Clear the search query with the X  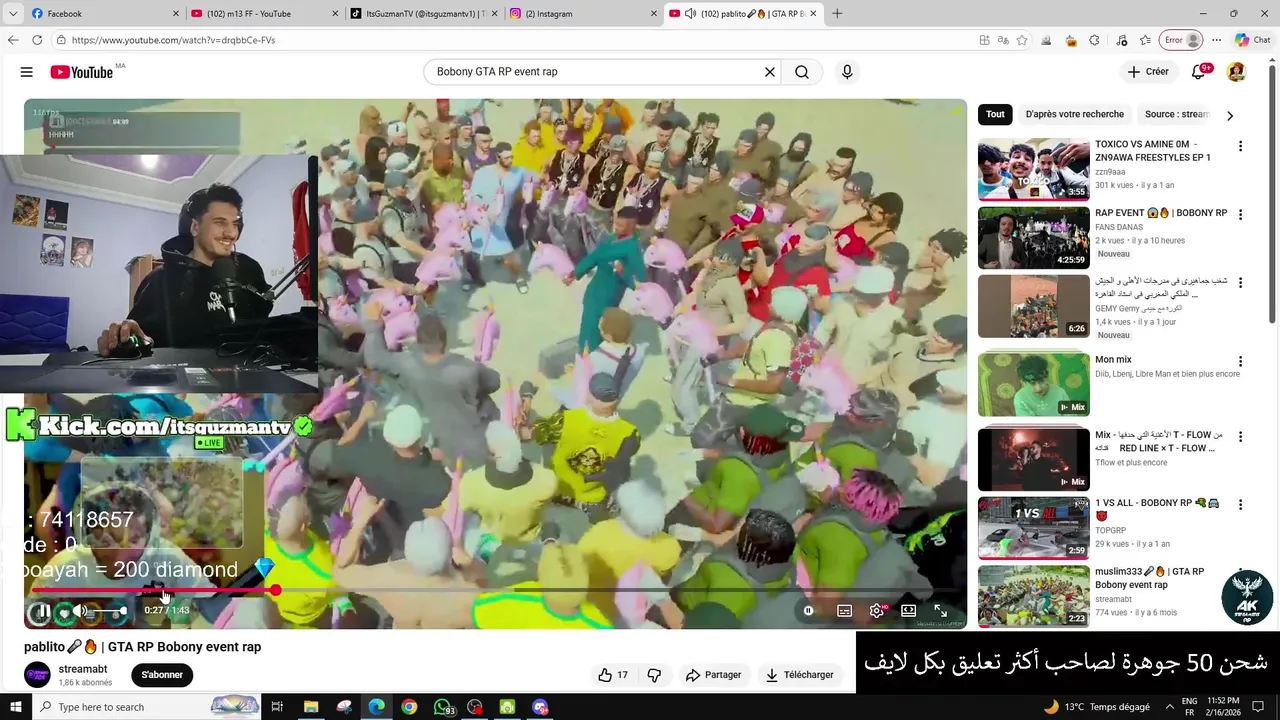(770, 72)
